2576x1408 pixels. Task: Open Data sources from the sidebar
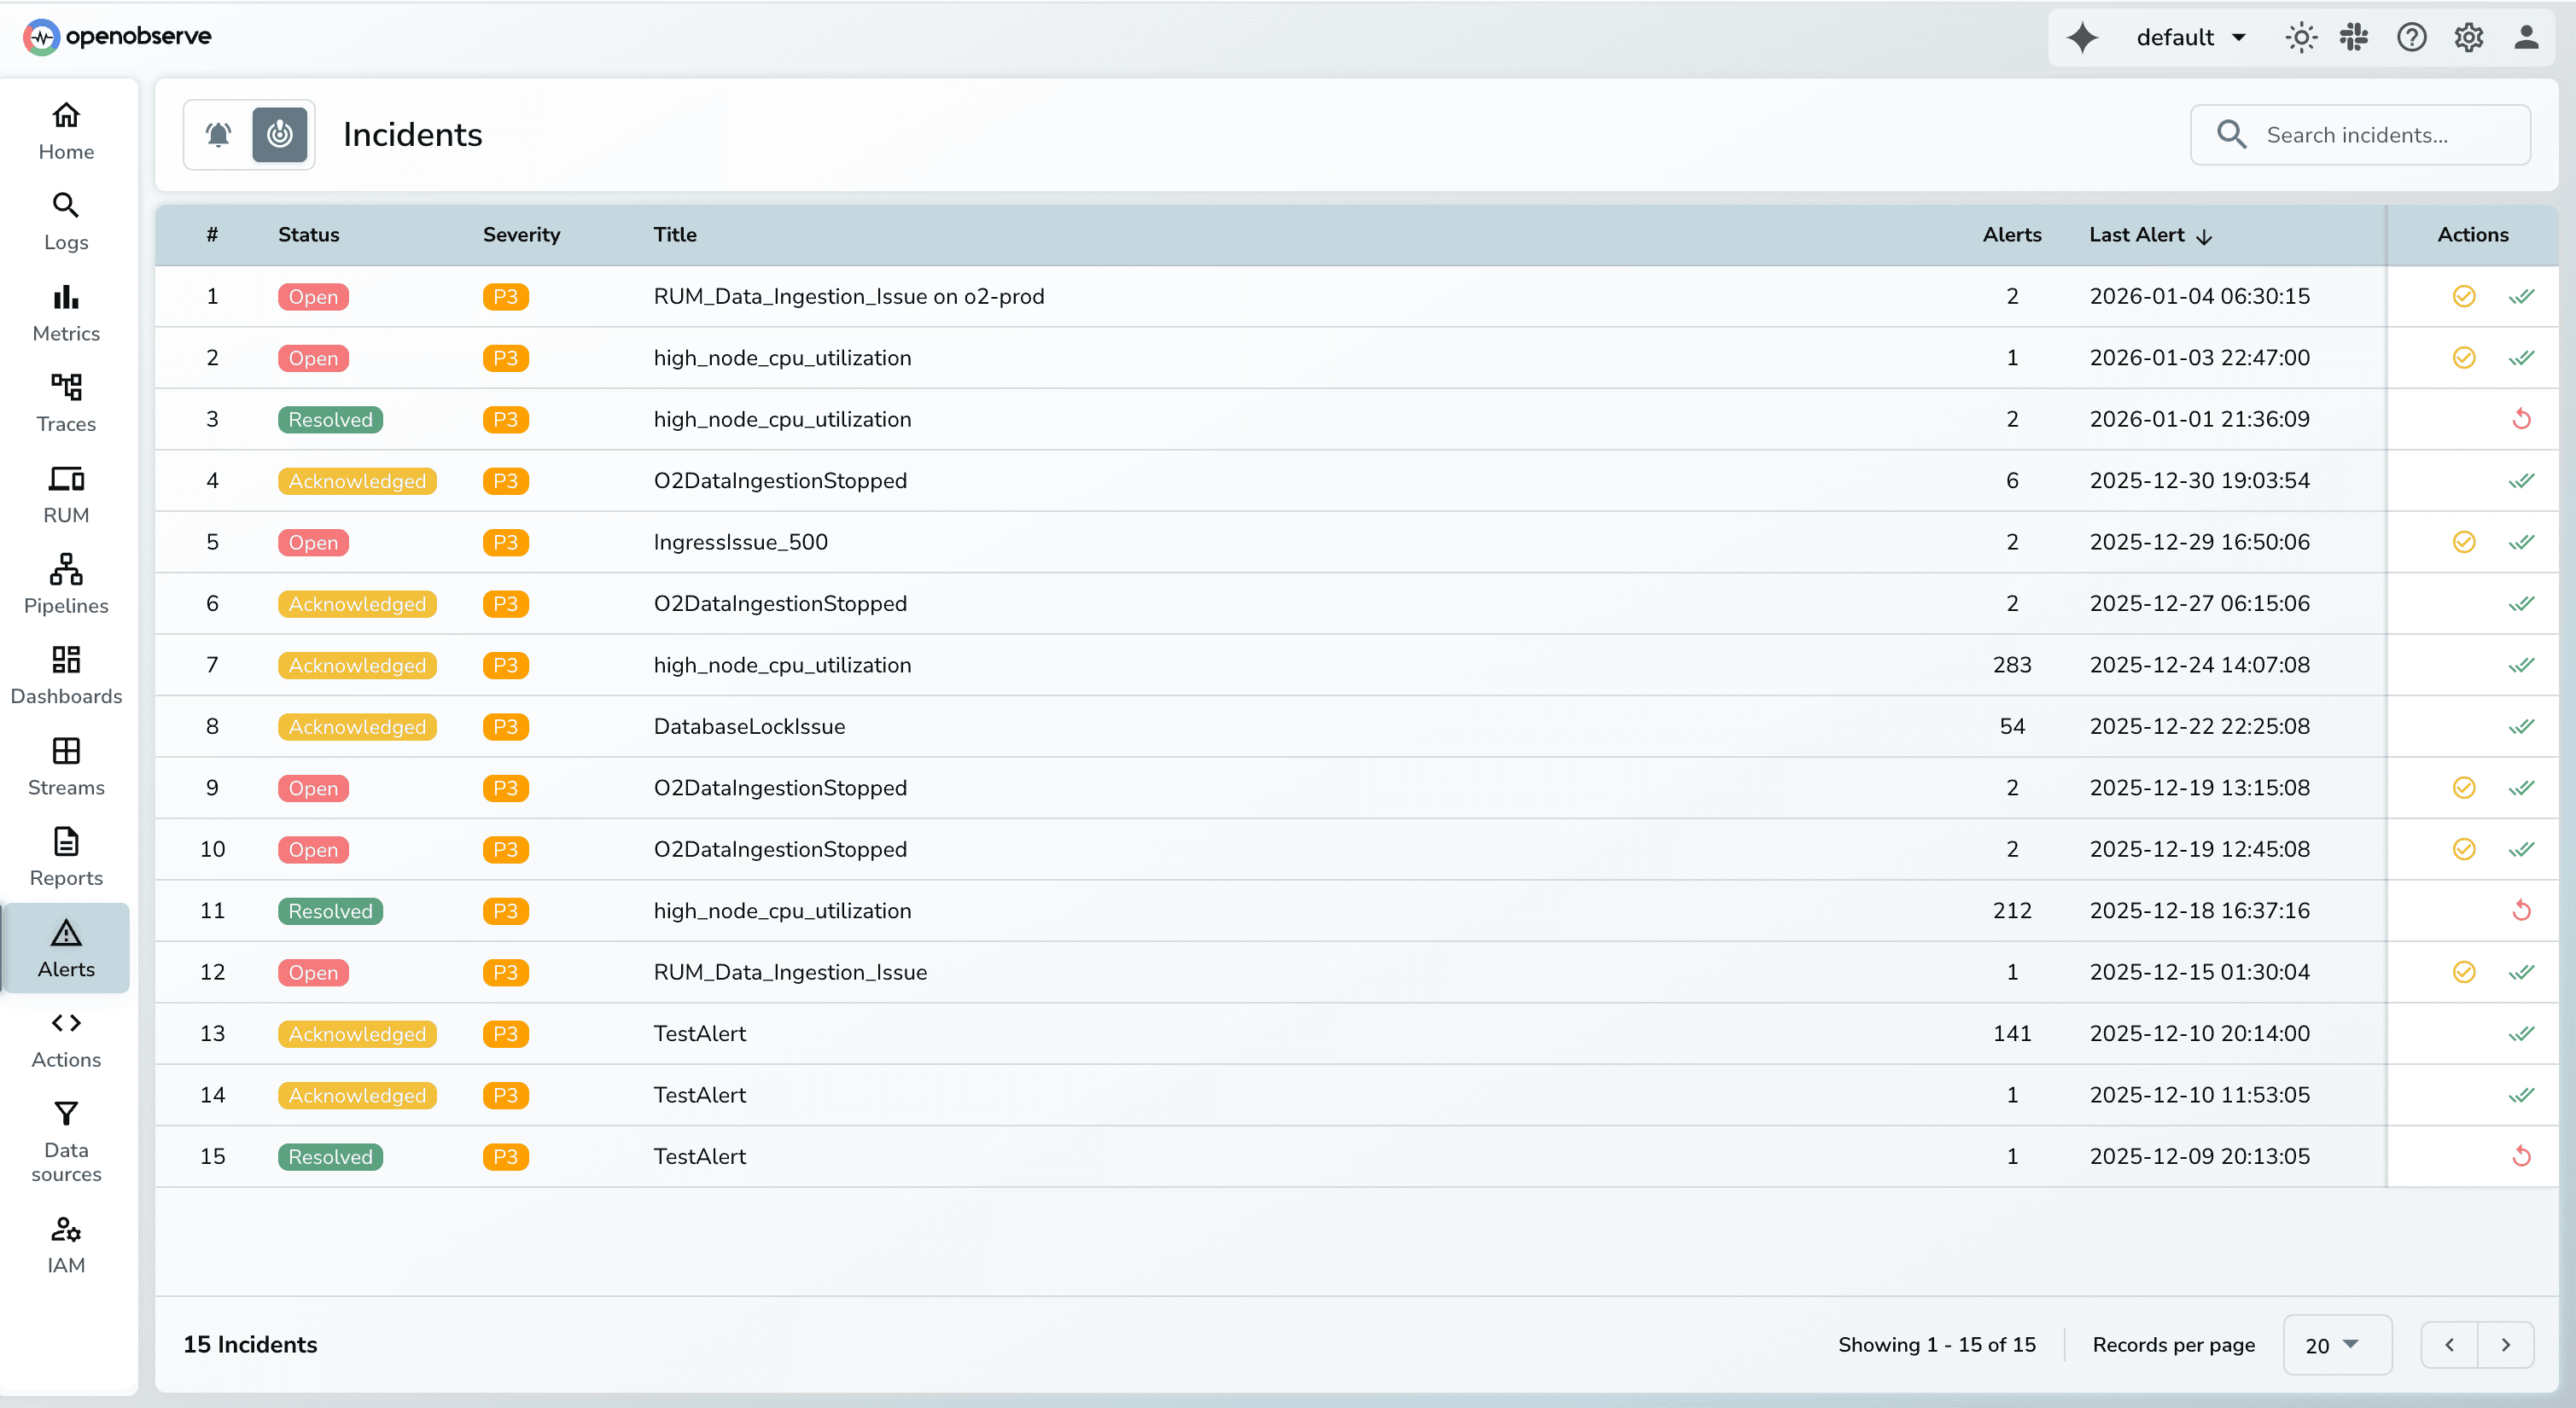tap(65, 1140)
